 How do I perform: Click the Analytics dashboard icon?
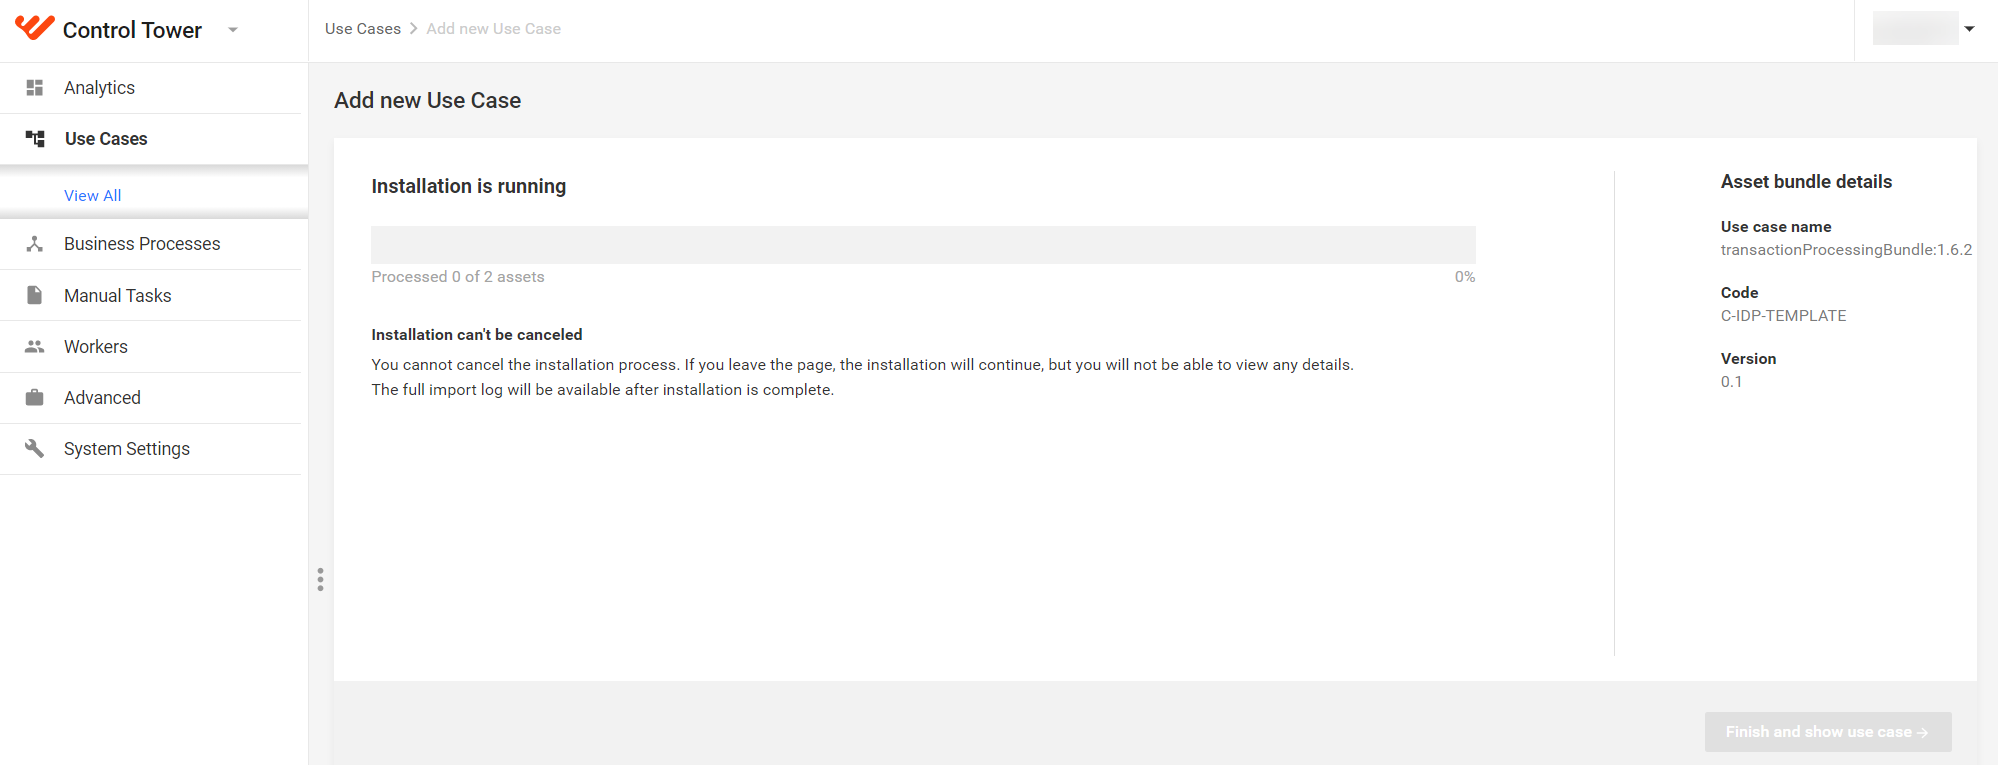(35, 88)
